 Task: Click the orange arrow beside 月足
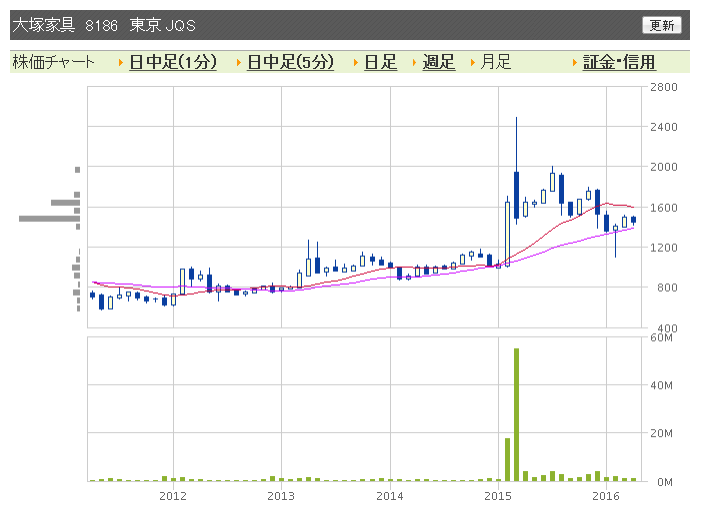coord(473,63)
